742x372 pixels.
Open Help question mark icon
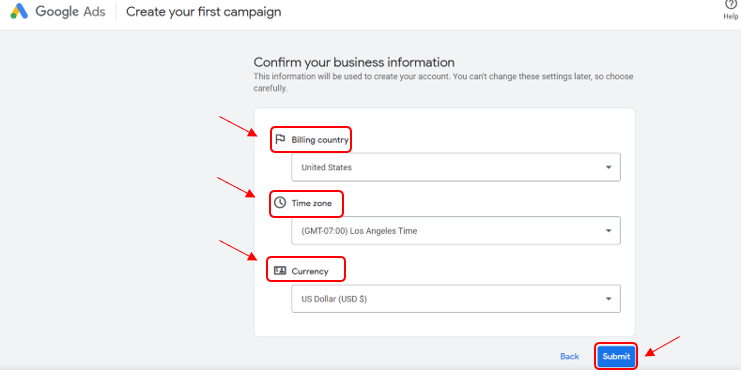[731, 4]
